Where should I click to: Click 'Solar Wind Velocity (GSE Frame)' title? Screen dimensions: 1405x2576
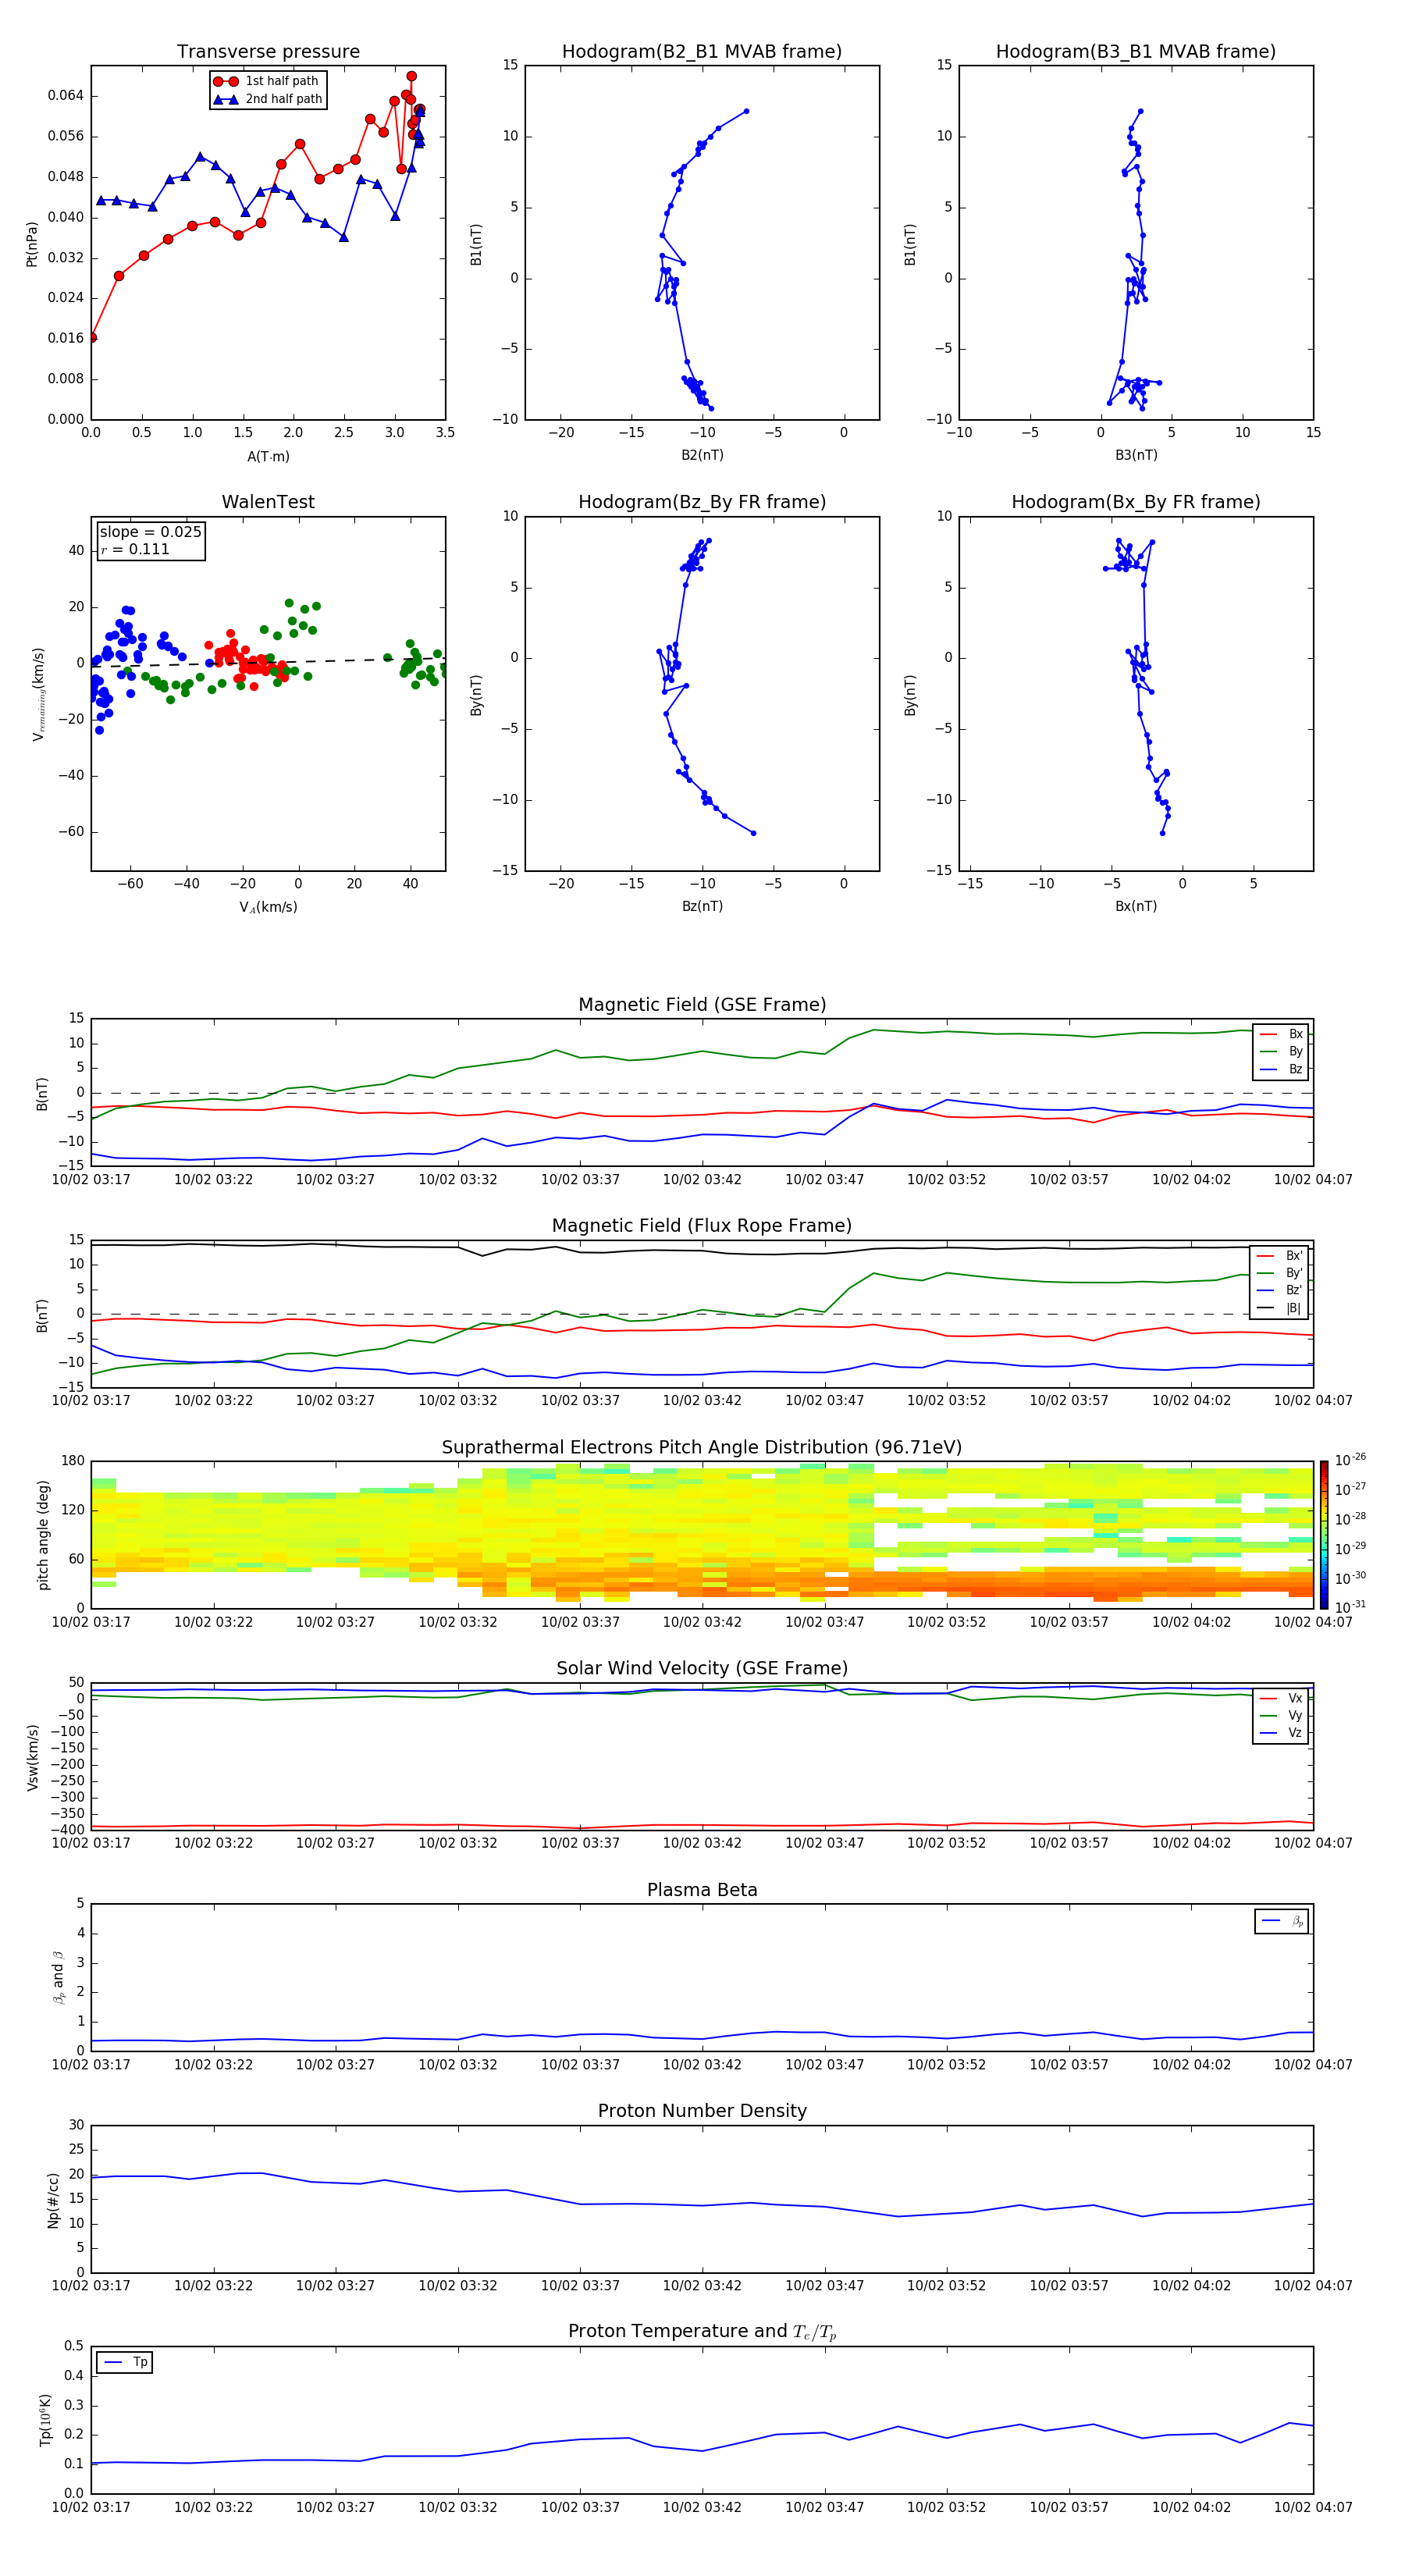702,1669
